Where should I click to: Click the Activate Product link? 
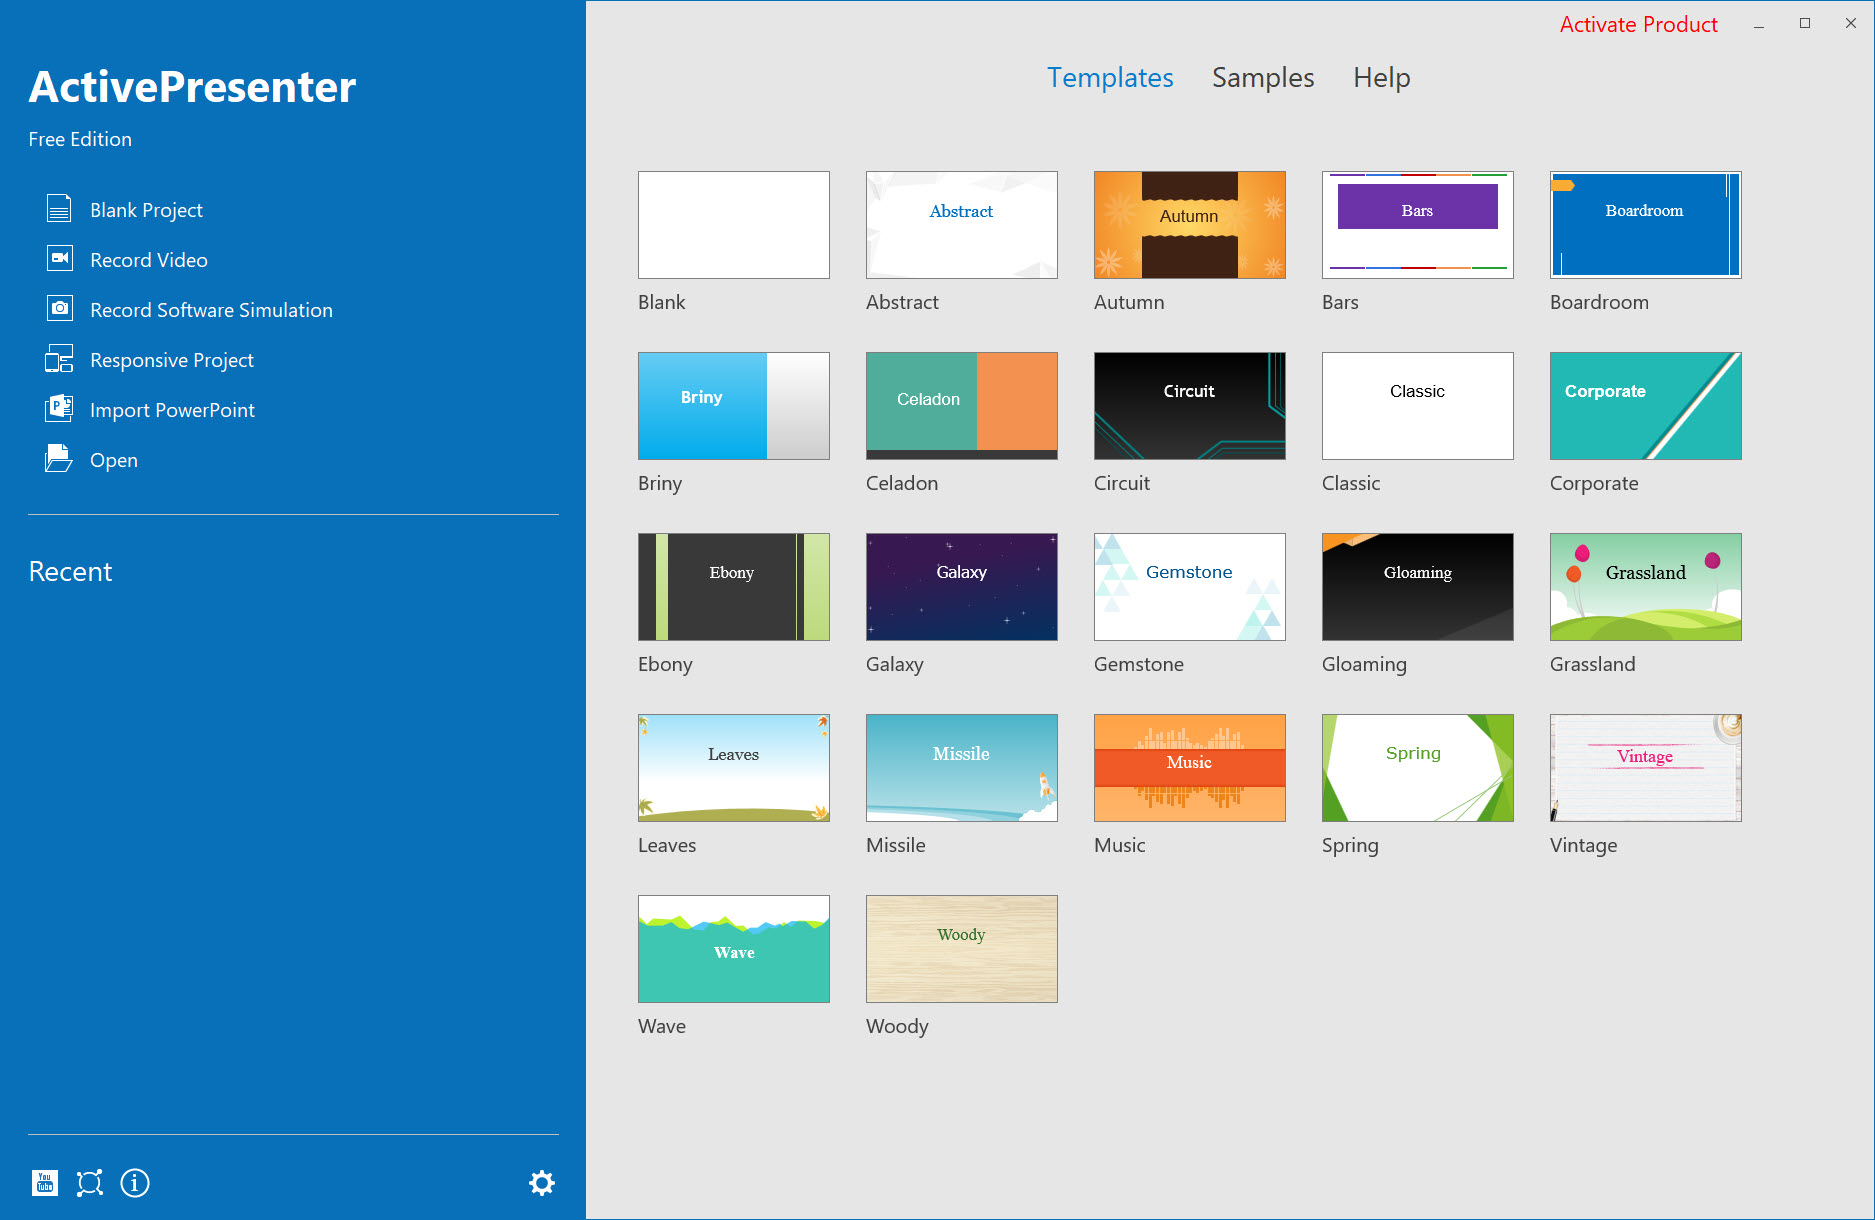(x=1638, y=25)
